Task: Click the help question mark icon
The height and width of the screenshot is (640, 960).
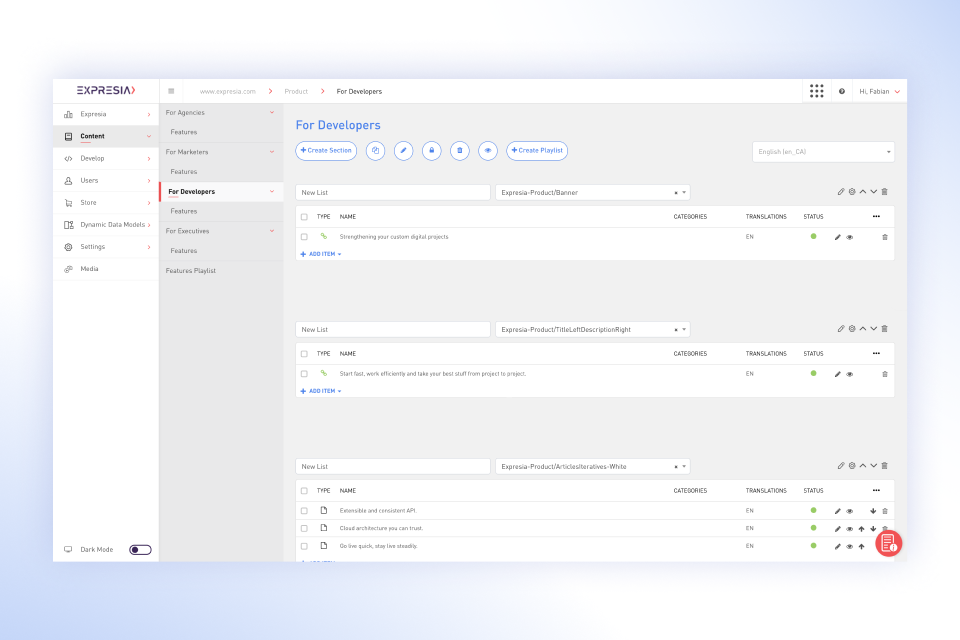Action: [x=842, y=91]
